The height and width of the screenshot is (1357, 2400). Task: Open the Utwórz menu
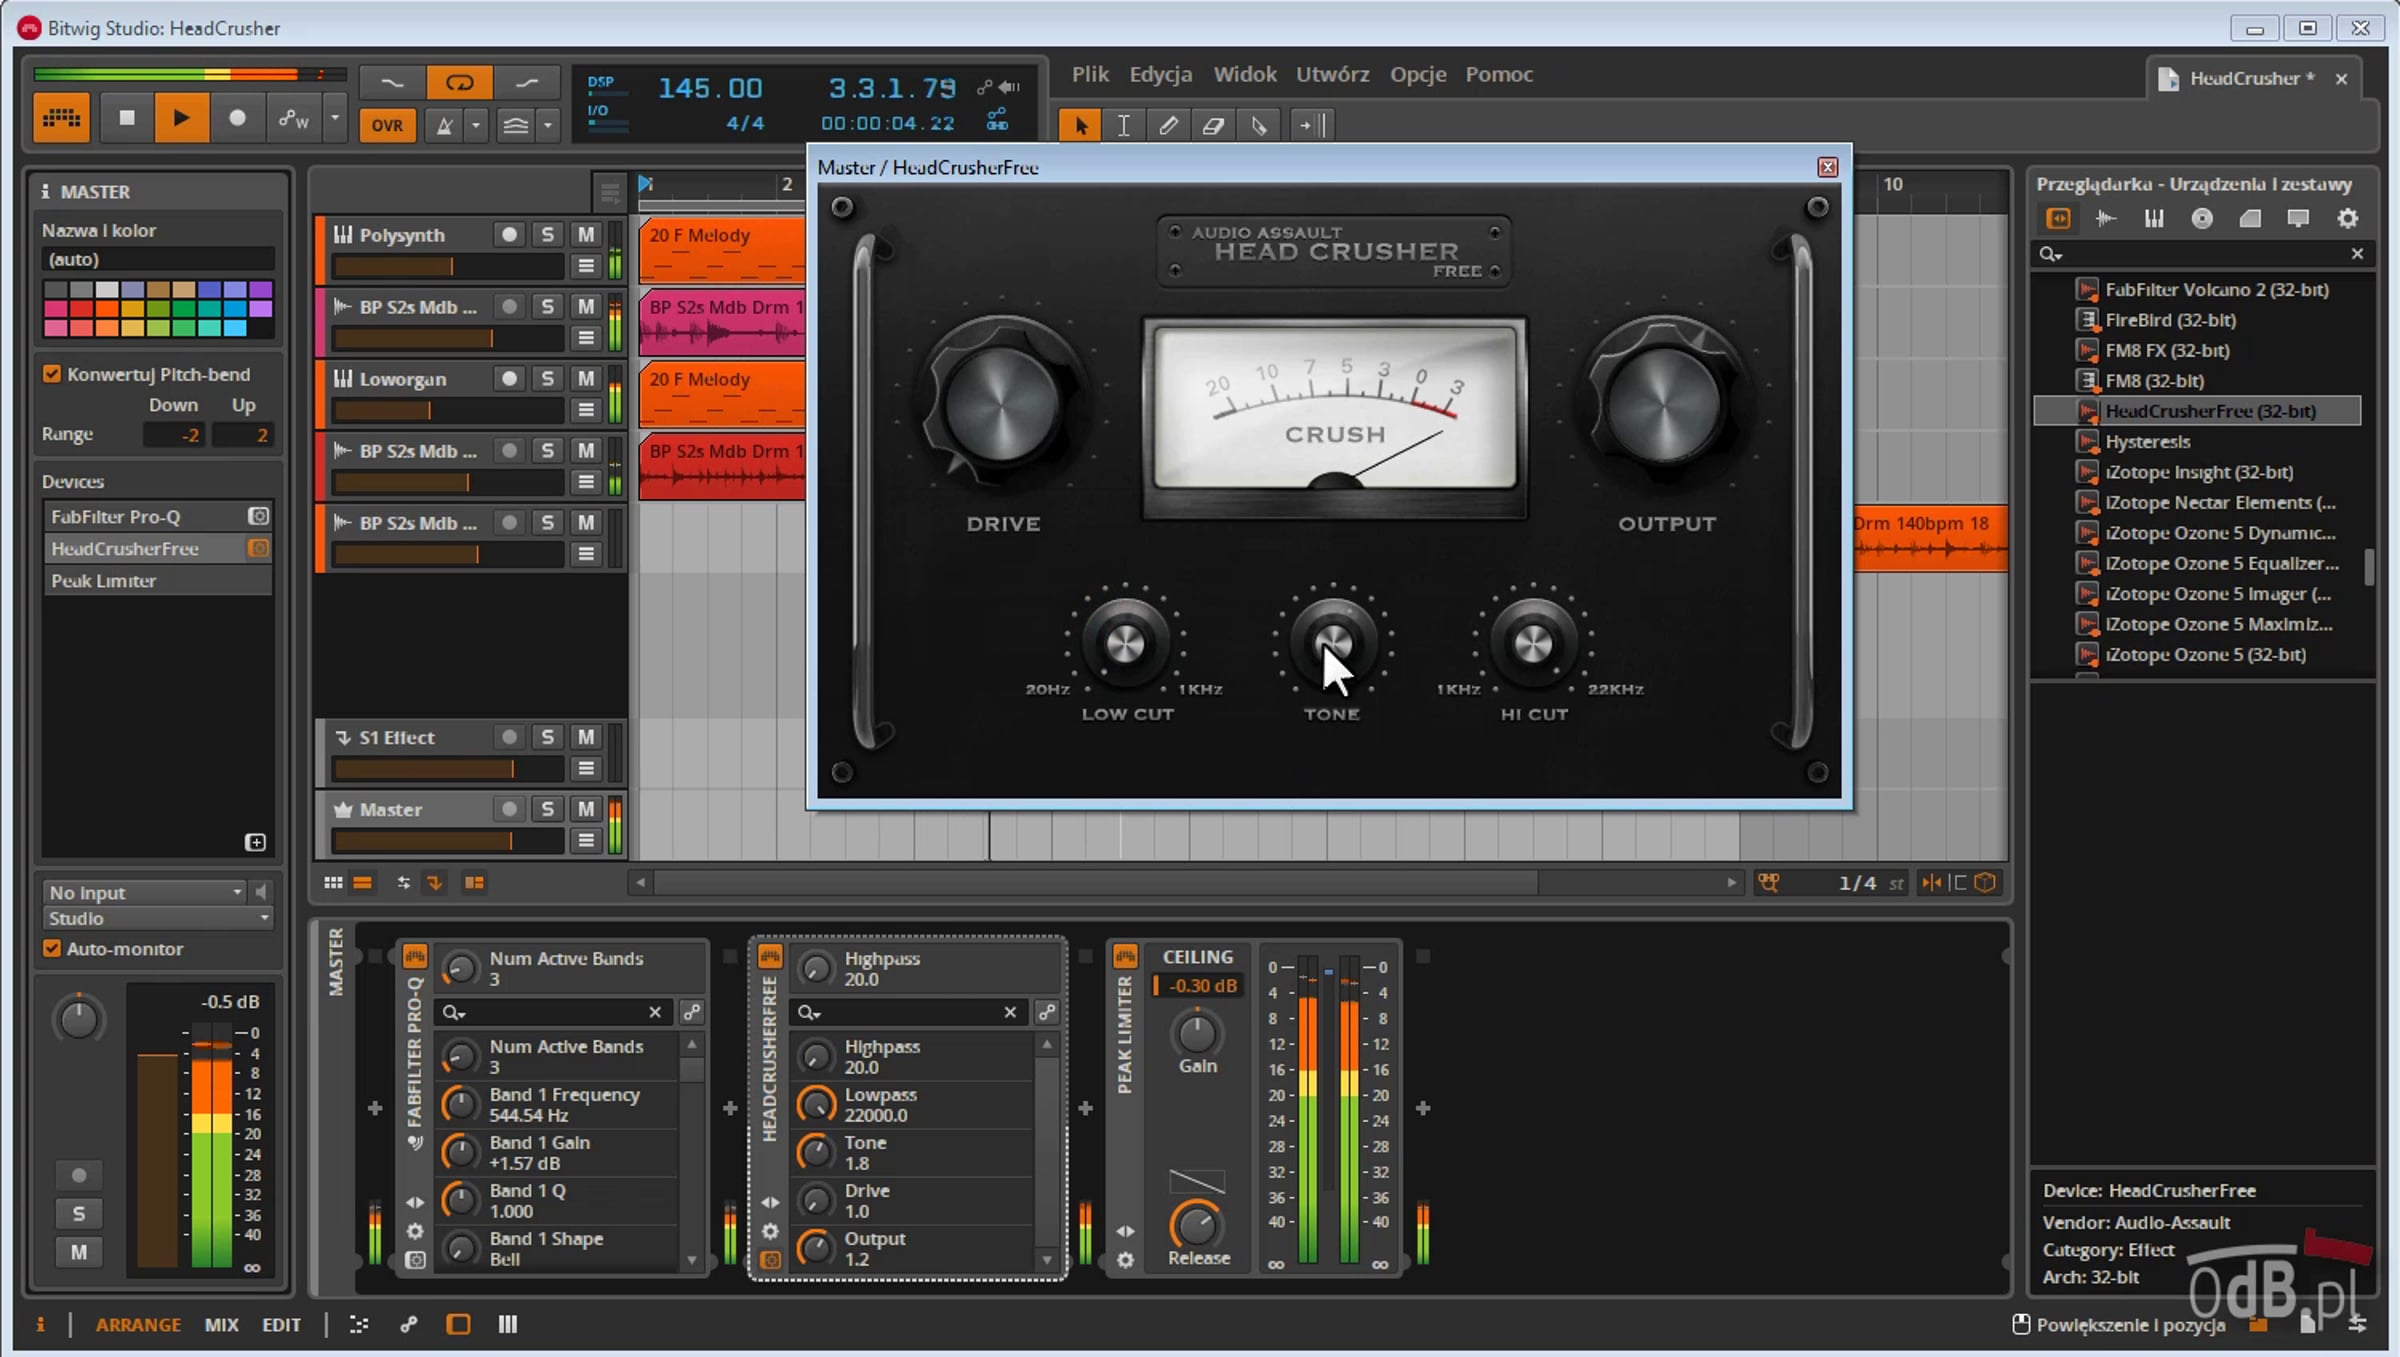point(1332,74)
